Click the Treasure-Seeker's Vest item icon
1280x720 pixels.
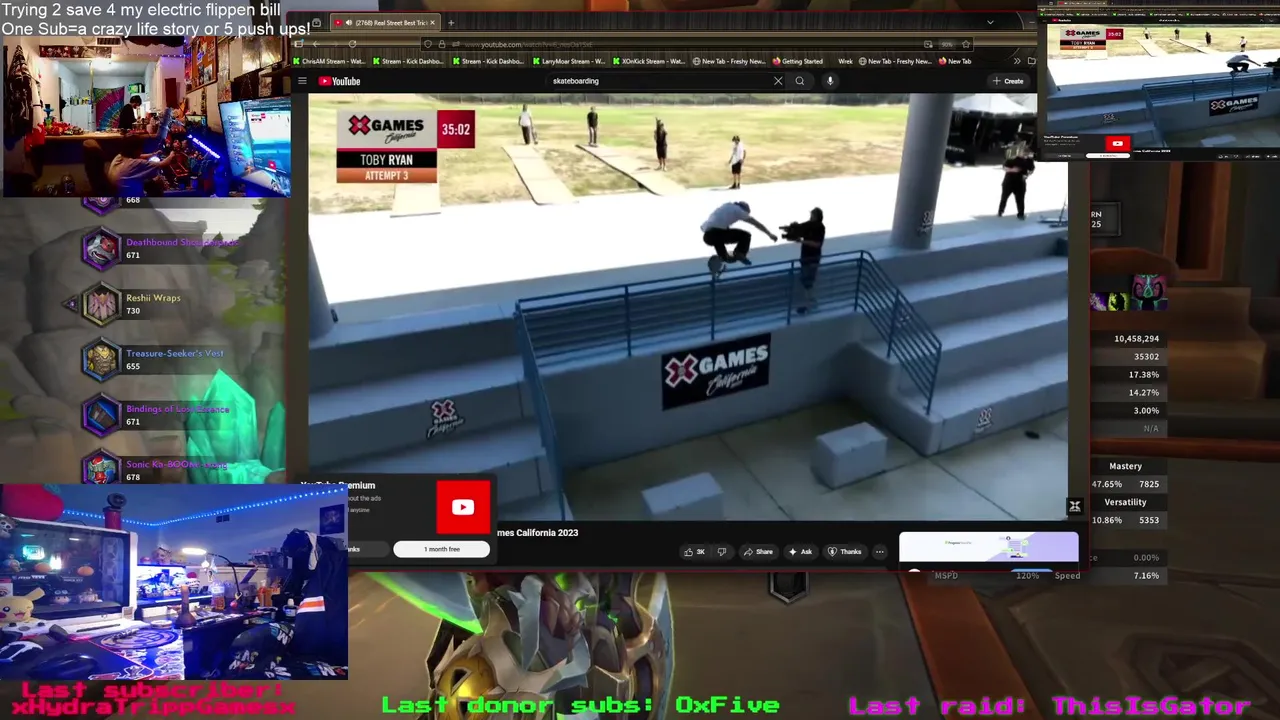pos(101,360)
